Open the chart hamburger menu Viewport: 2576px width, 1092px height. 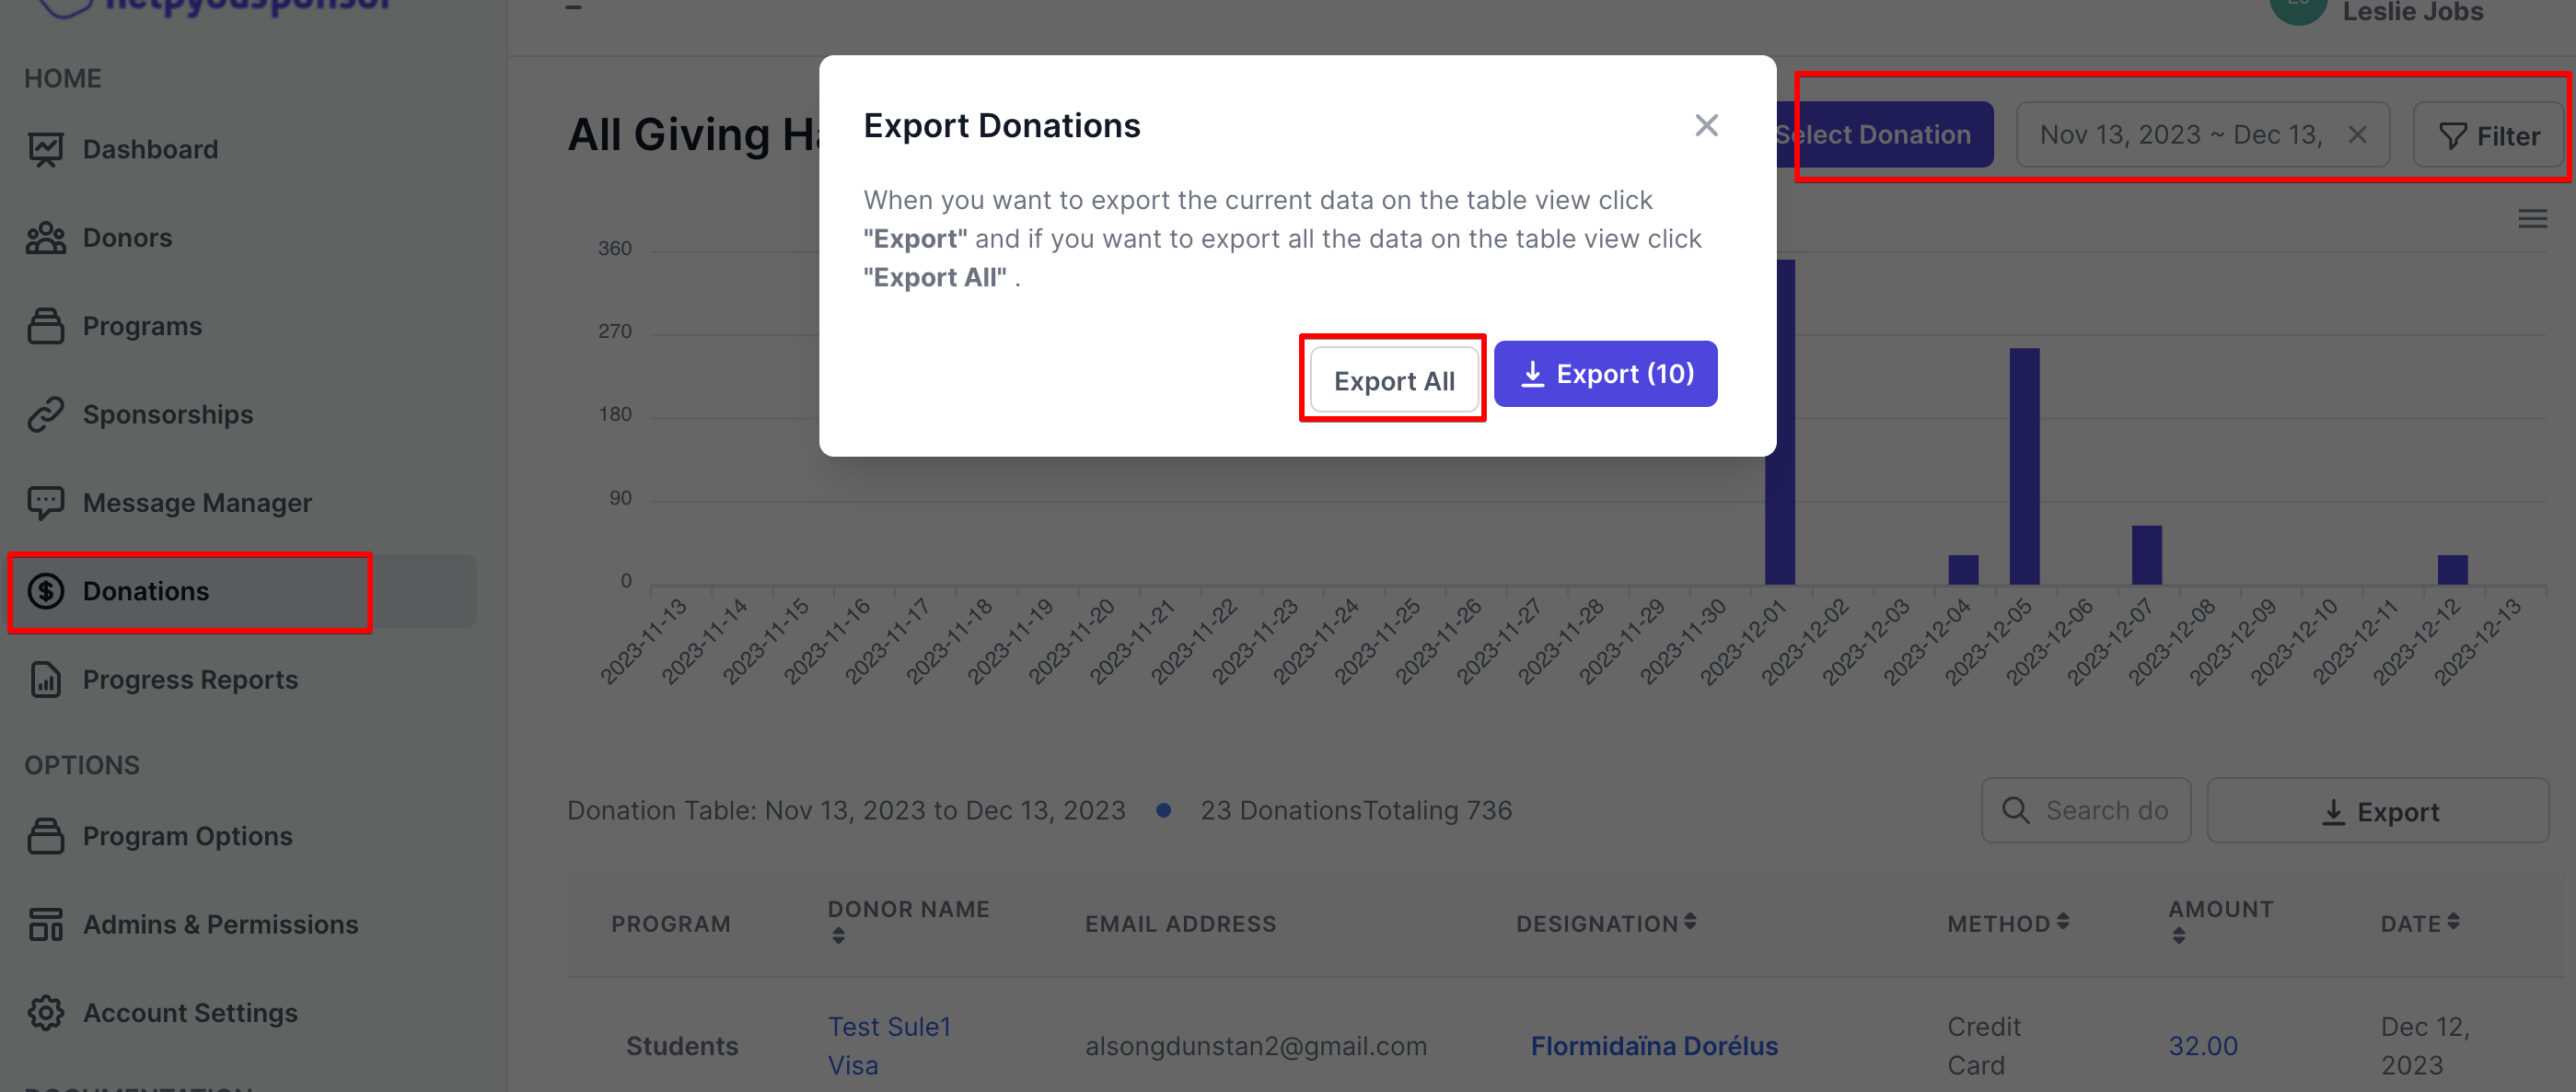tap(2532, 218)
